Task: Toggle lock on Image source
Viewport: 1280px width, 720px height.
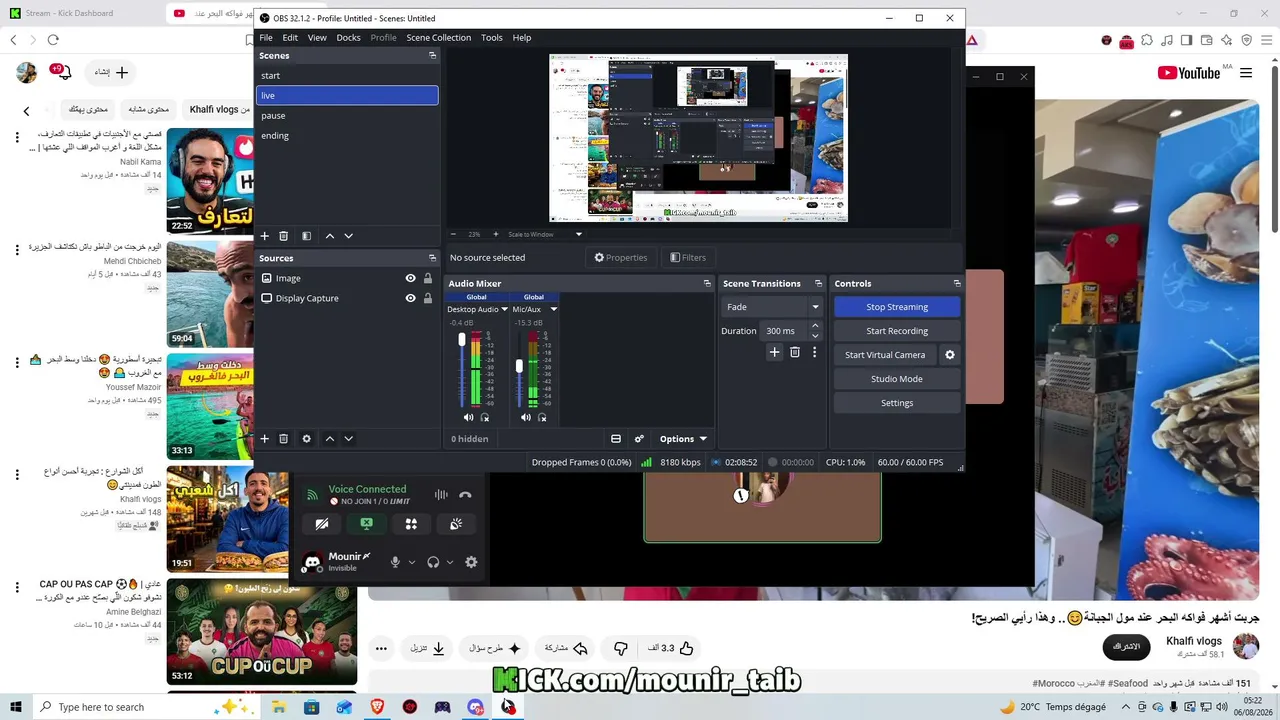Action: pos(428,278)
